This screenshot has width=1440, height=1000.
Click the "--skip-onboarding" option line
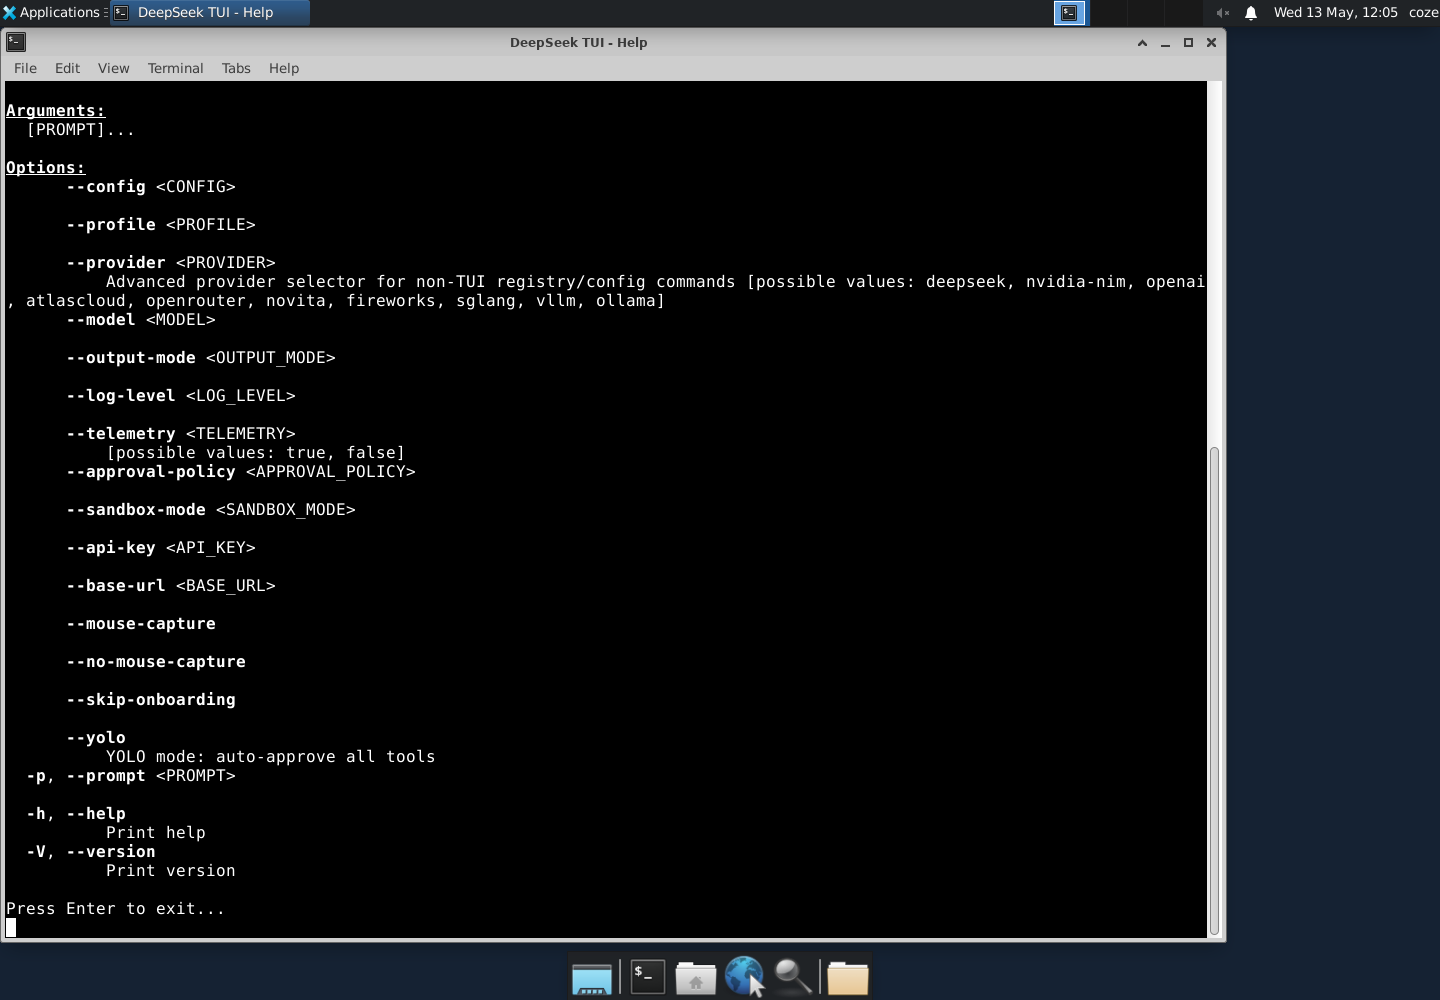151,700
